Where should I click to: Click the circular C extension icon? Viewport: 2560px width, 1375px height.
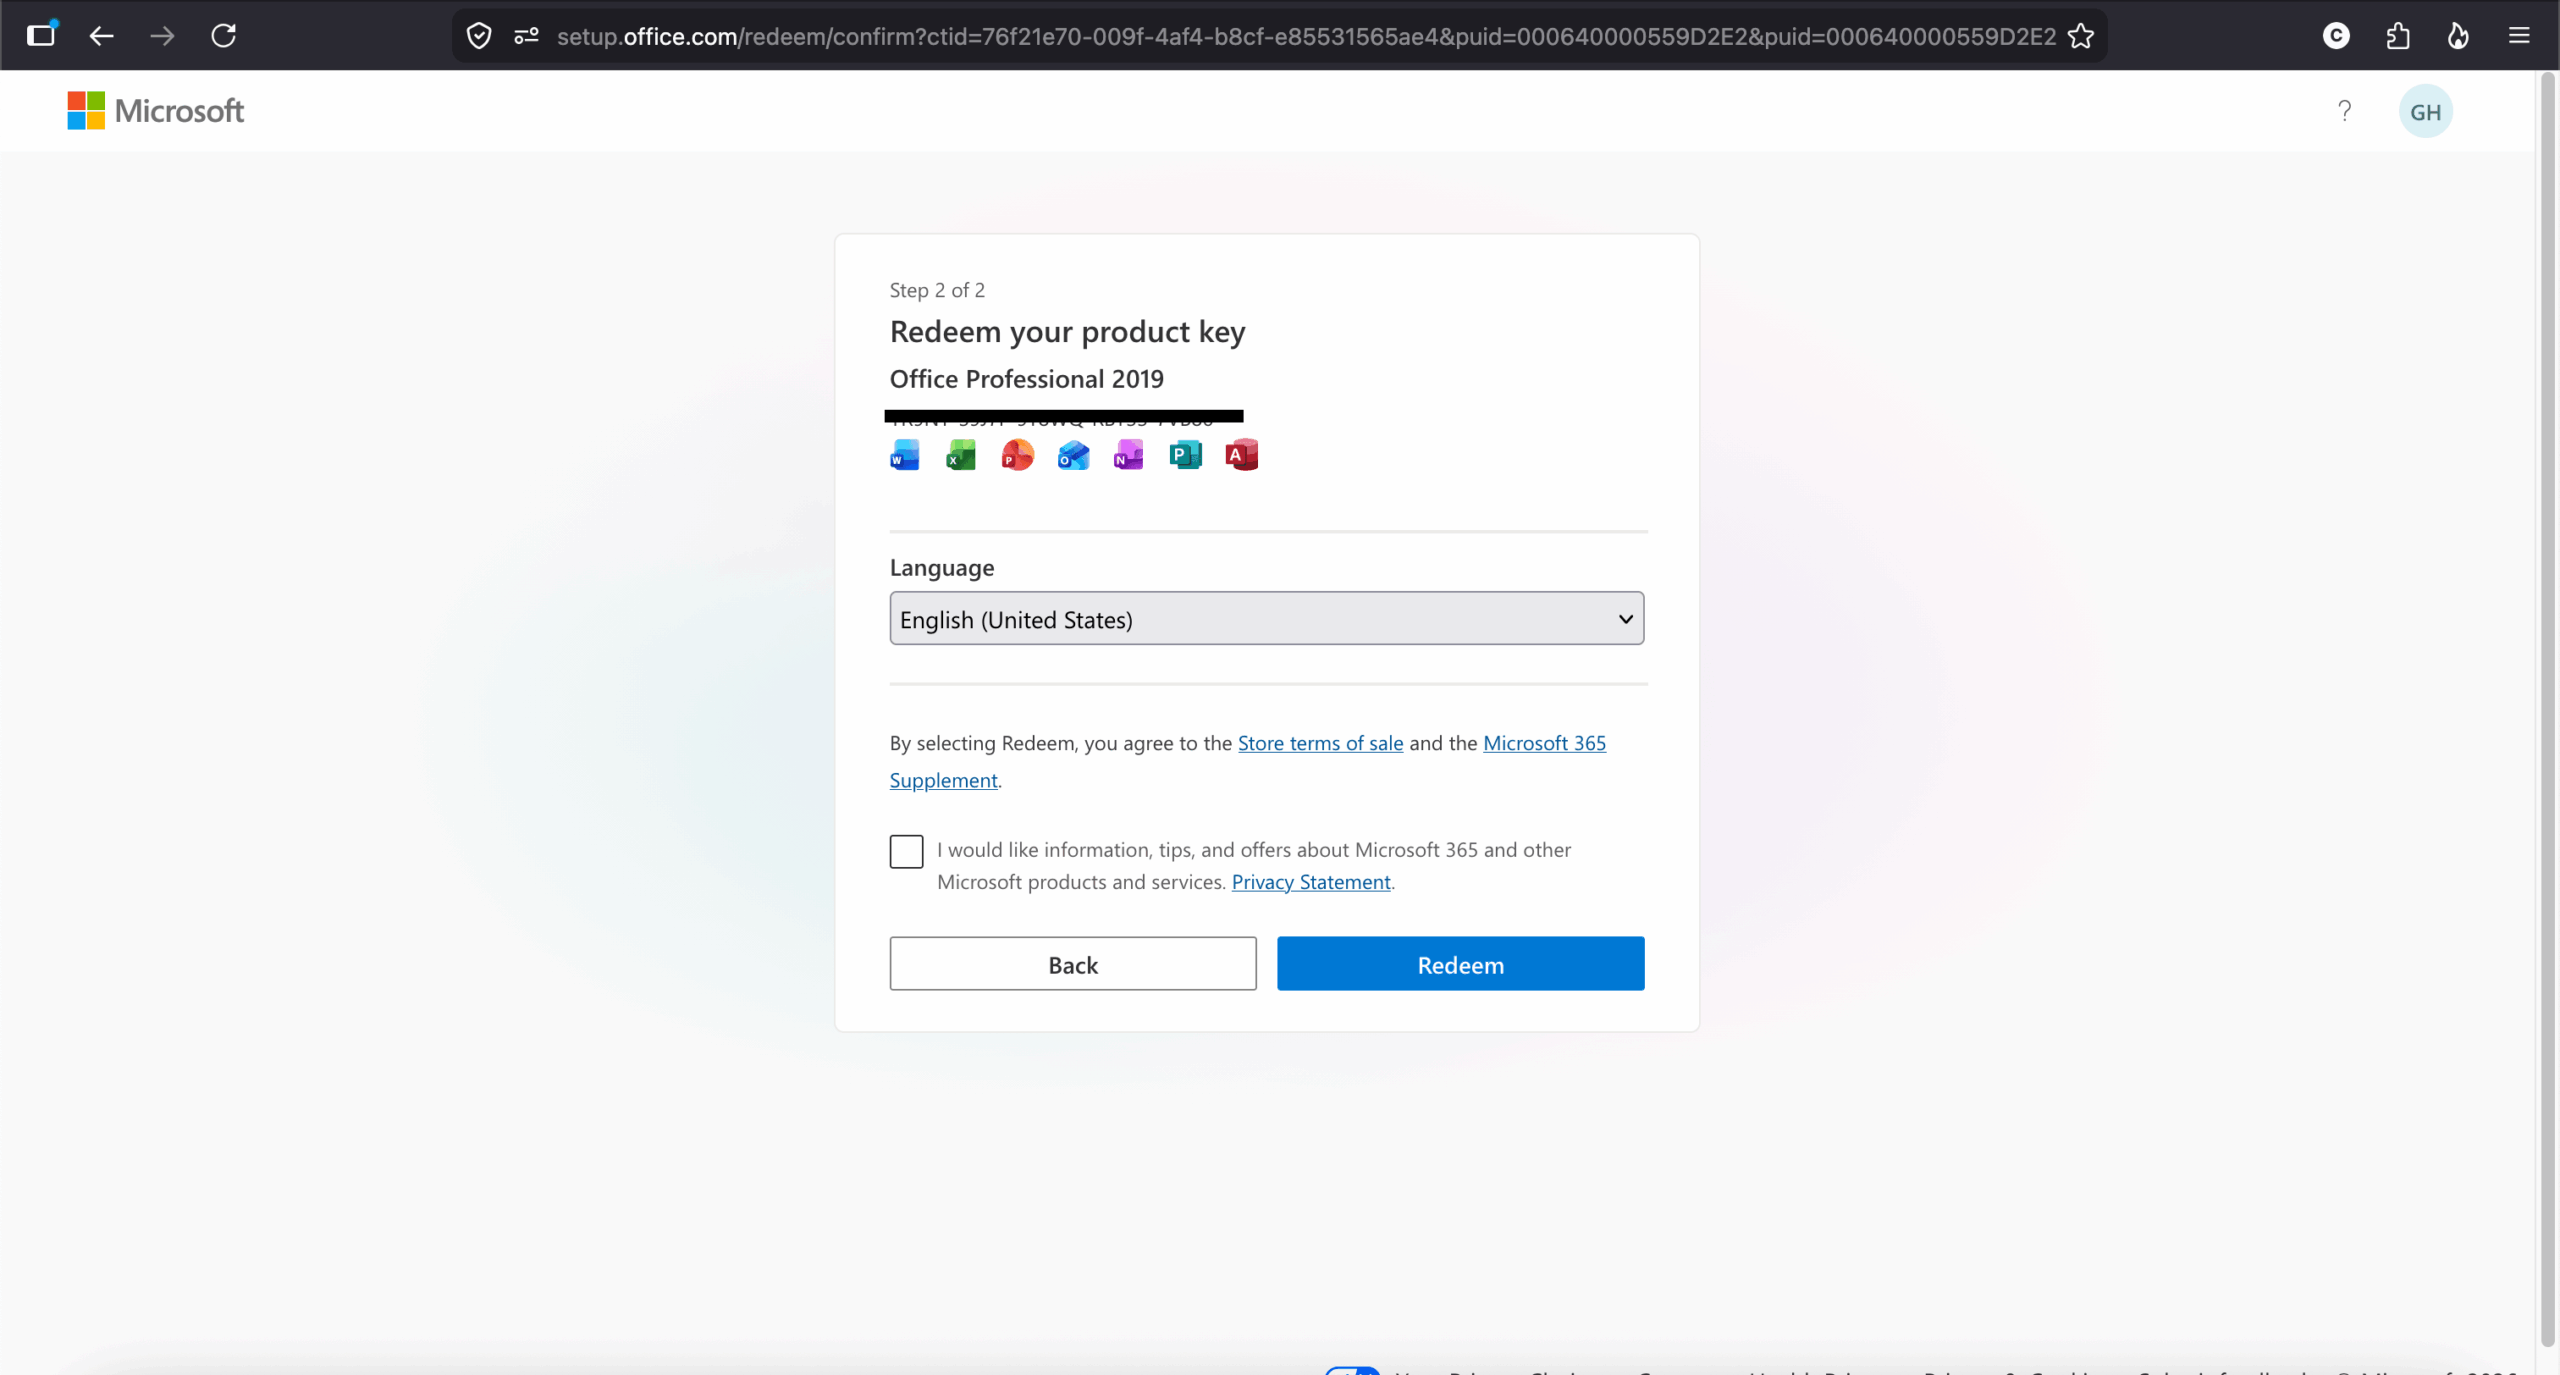2336,36
